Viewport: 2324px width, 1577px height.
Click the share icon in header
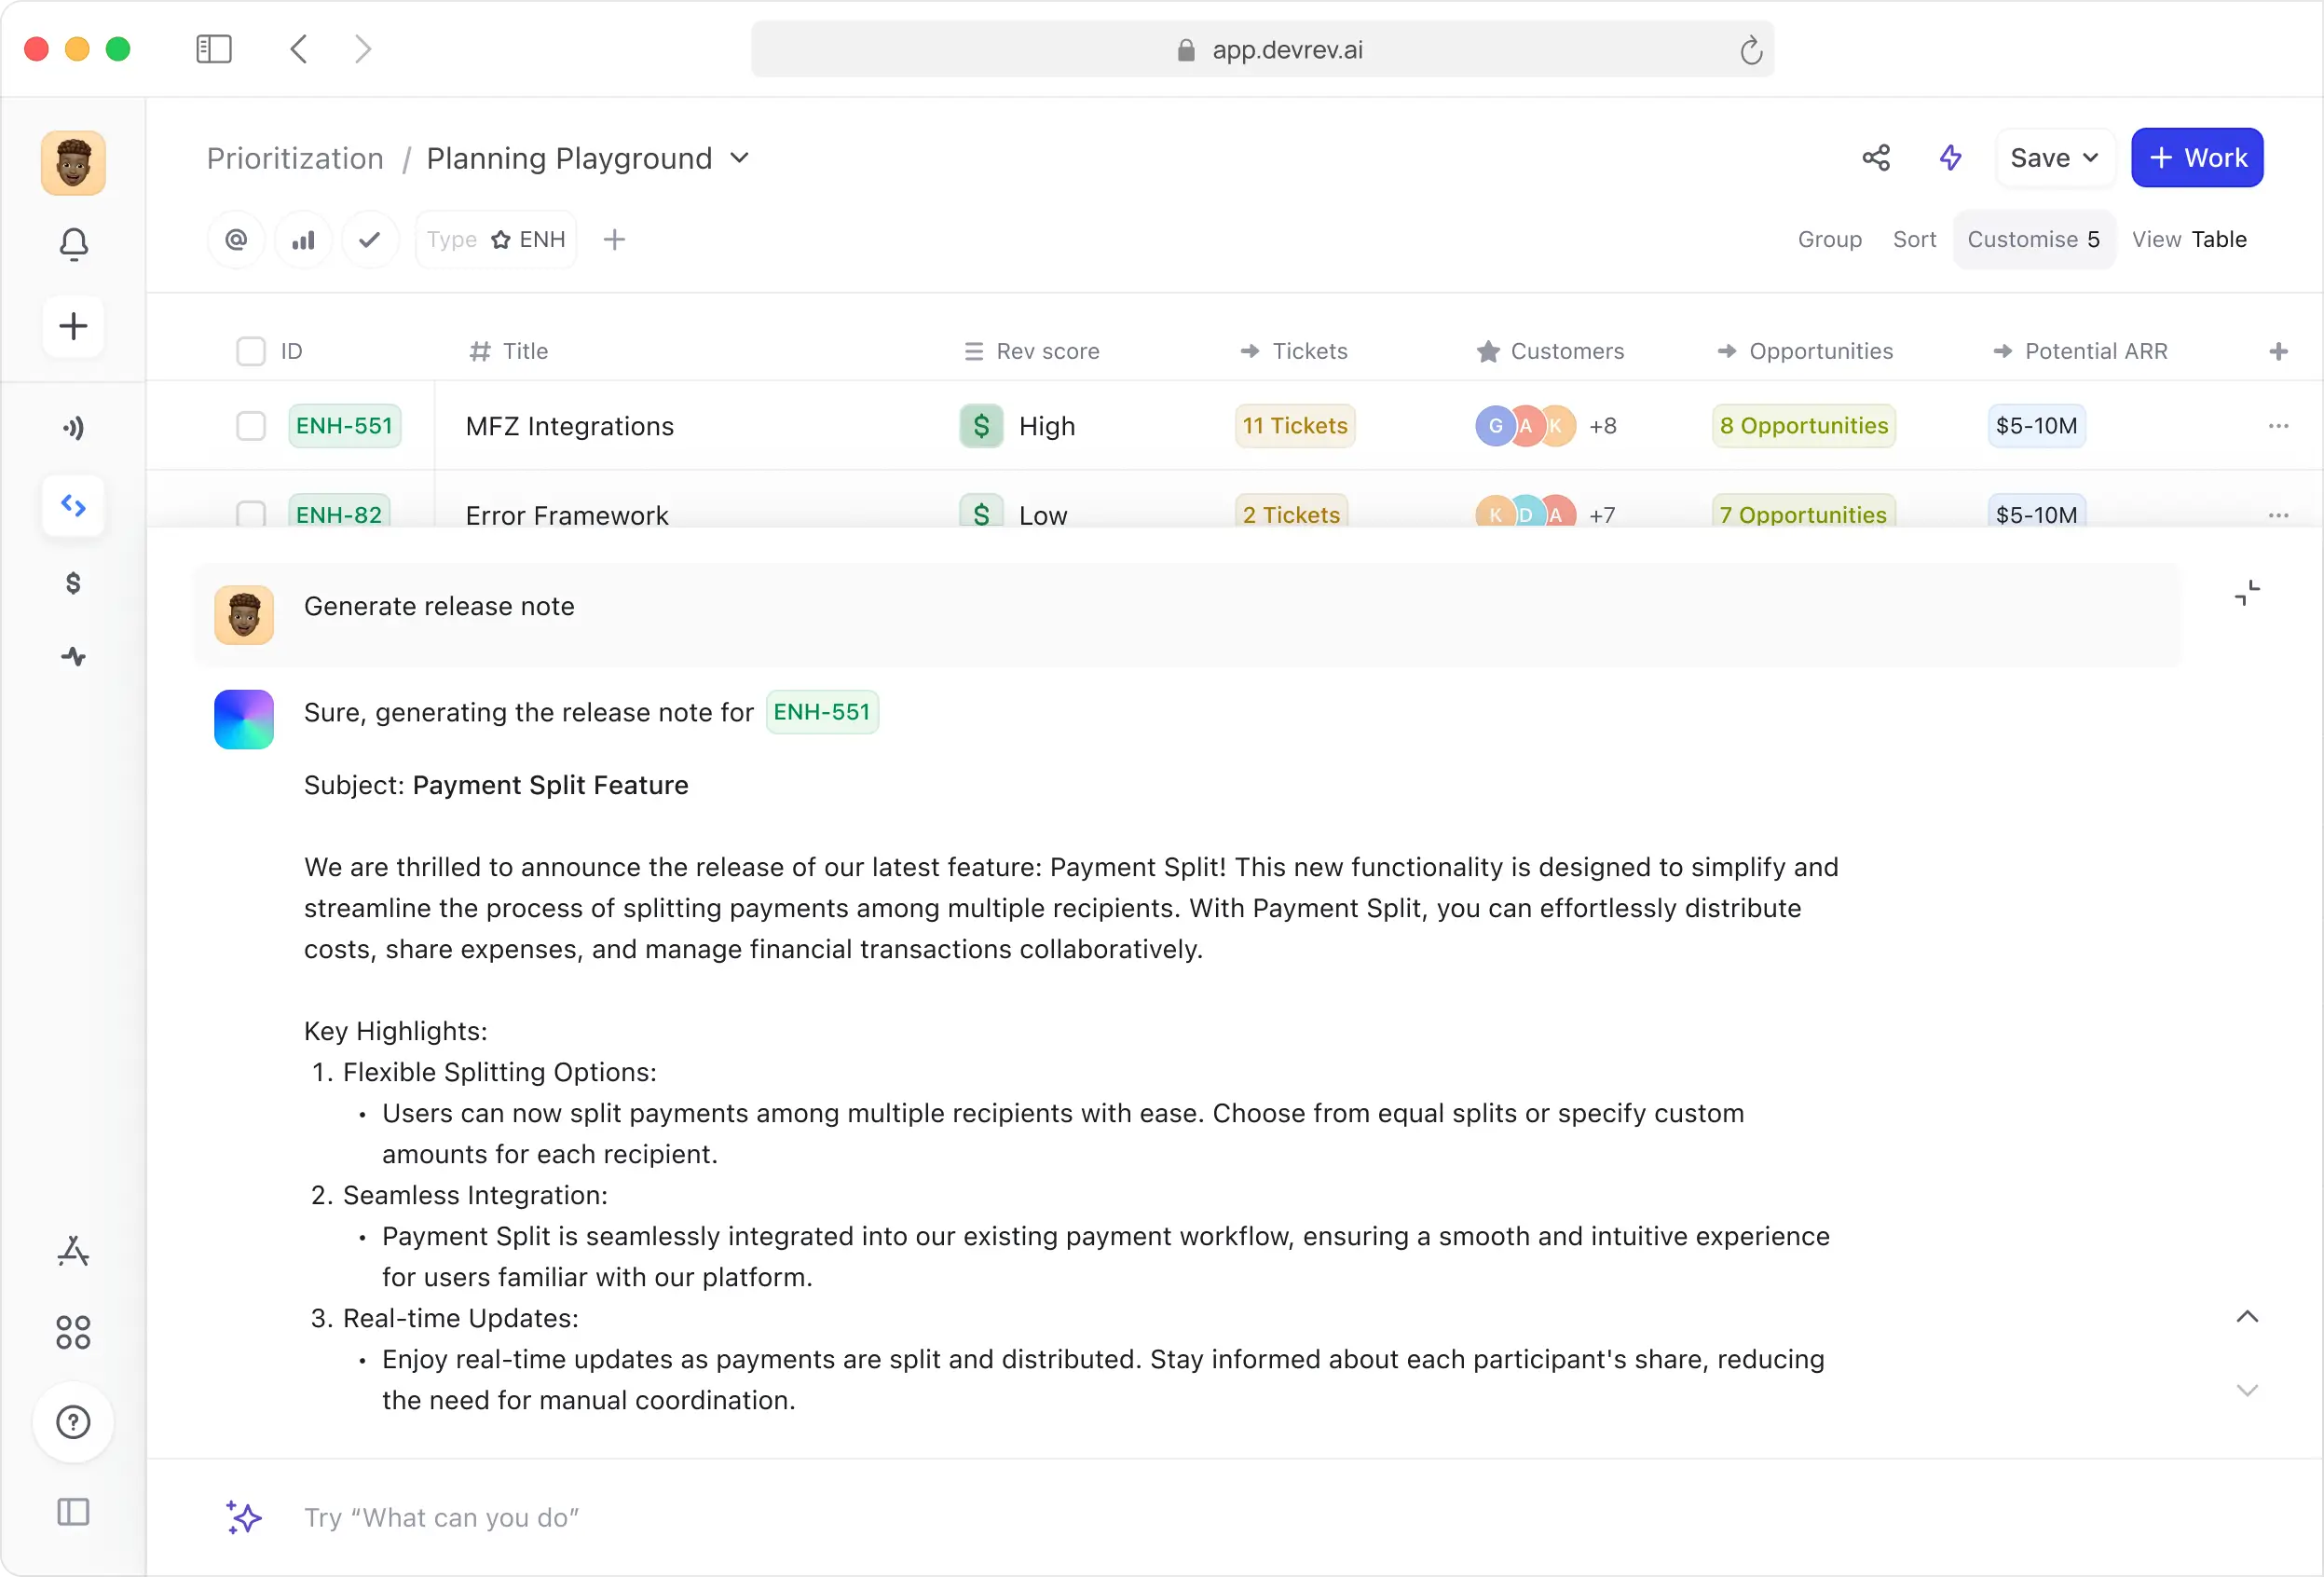[1875, 158]
